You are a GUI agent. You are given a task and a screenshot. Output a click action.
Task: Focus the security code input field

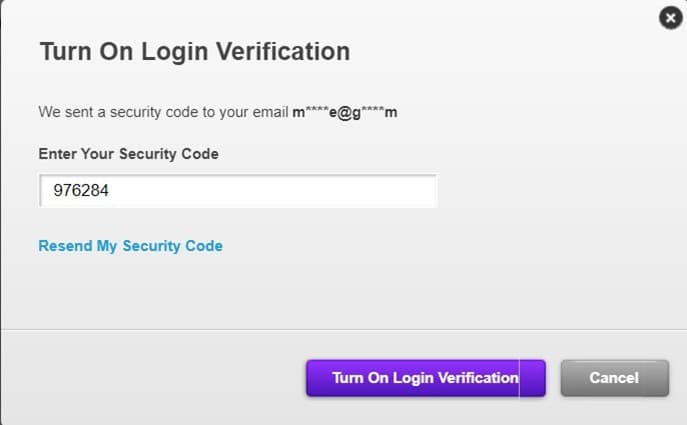(x=238, y=191)
